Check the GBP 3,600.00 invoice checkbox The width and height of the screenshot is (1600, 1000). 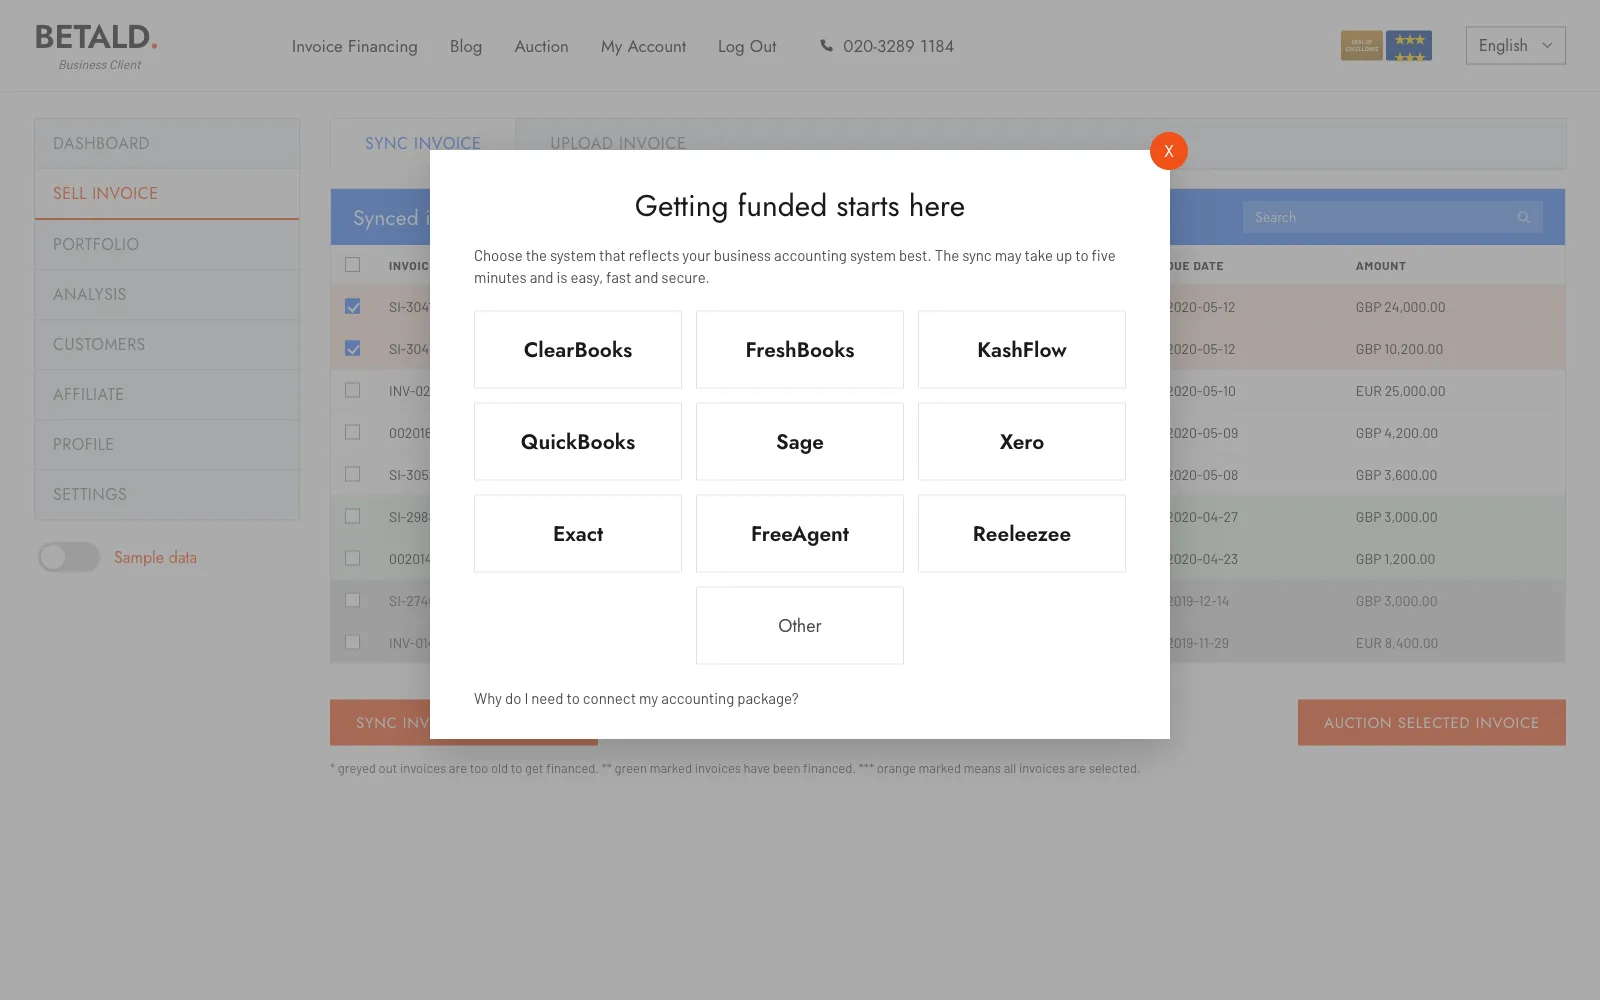click(352, 475)
